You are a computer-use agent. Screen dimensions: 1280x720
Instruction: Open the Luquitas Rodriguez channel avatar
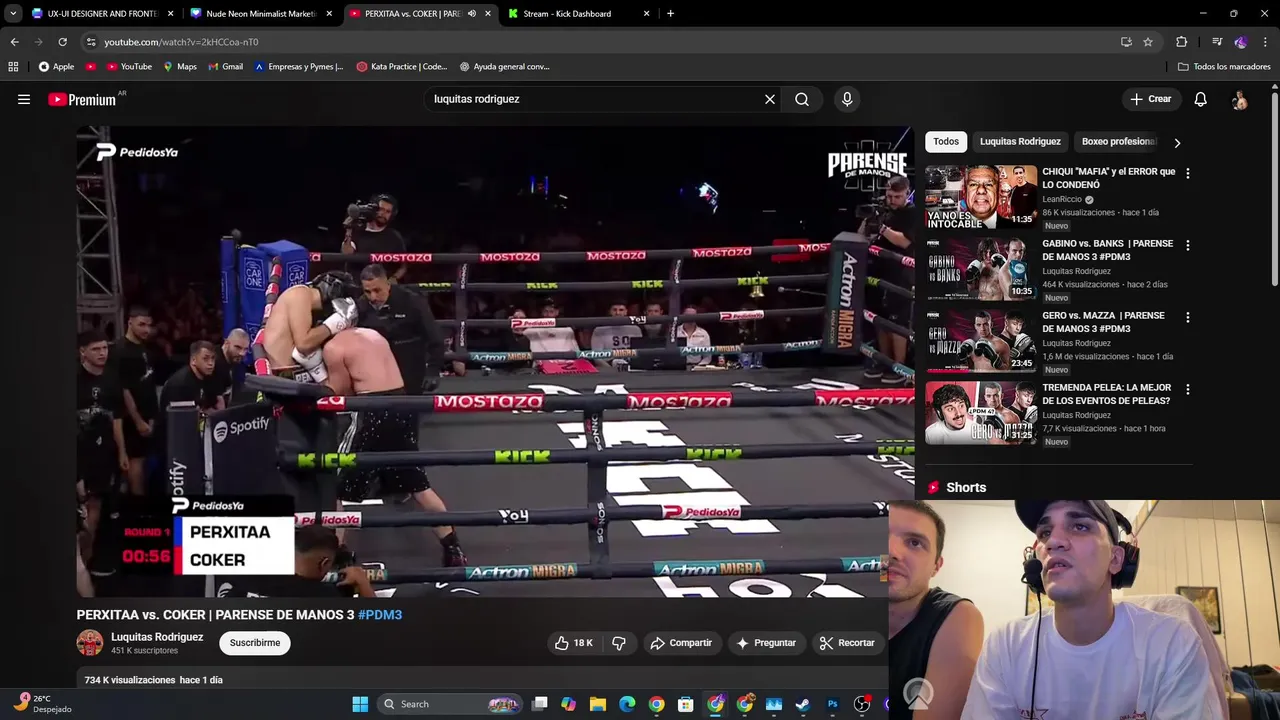pyautogui.click(x=90, y=643)
